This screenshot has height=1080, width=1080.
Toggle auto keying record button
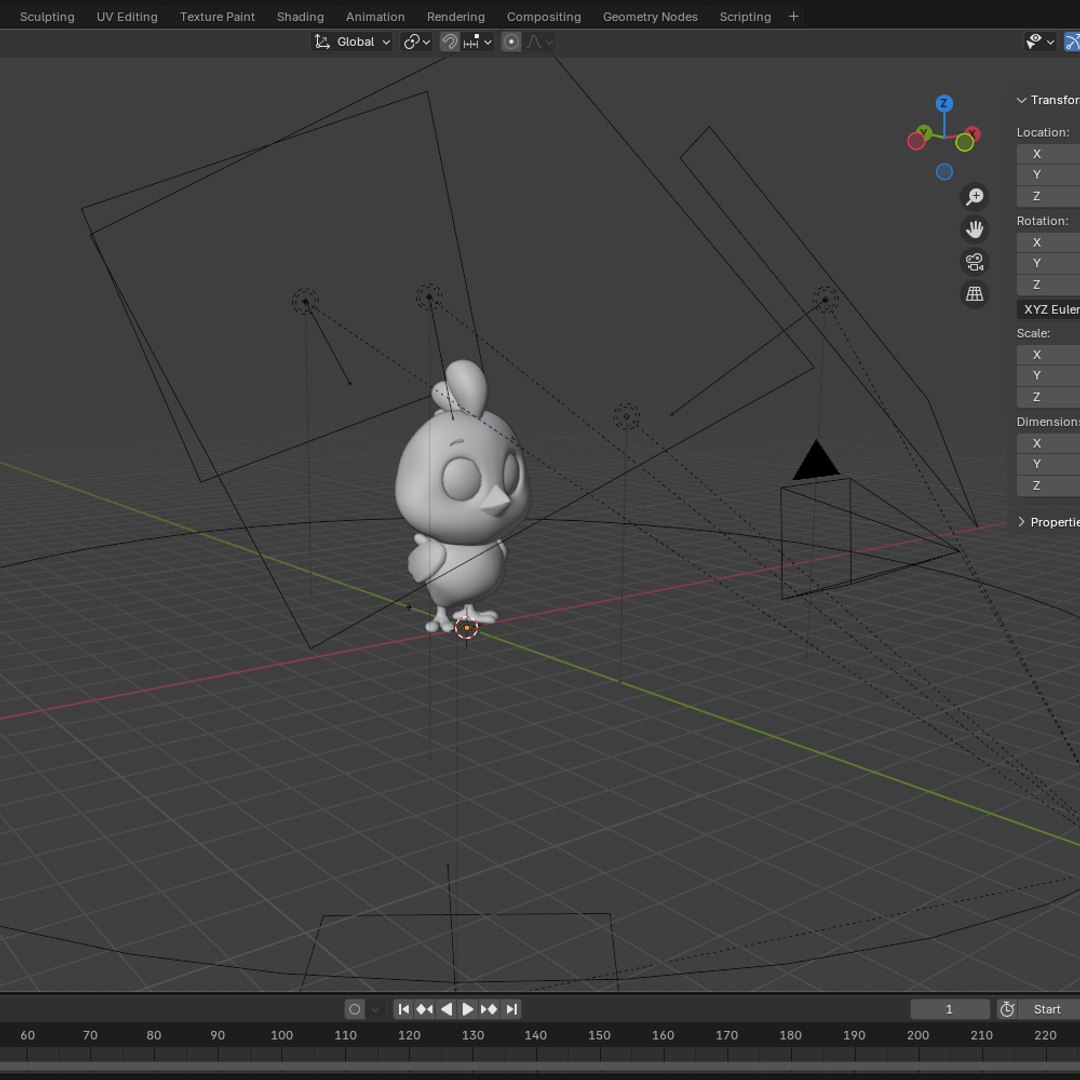coord(354,1009)
